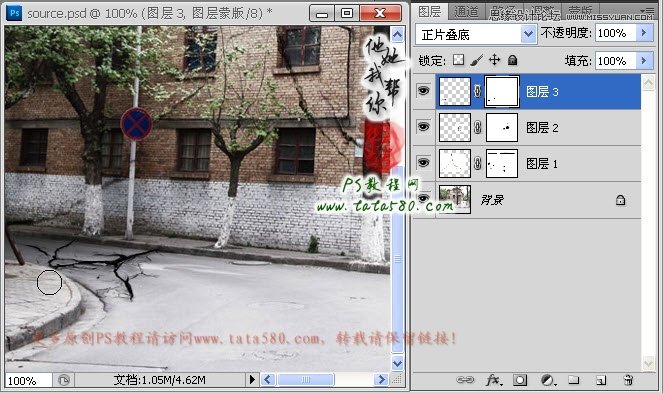This screenshot has height=393, width=663.
Task: Click the 图层 2 layer thumbnail
Action: point(455,127)
